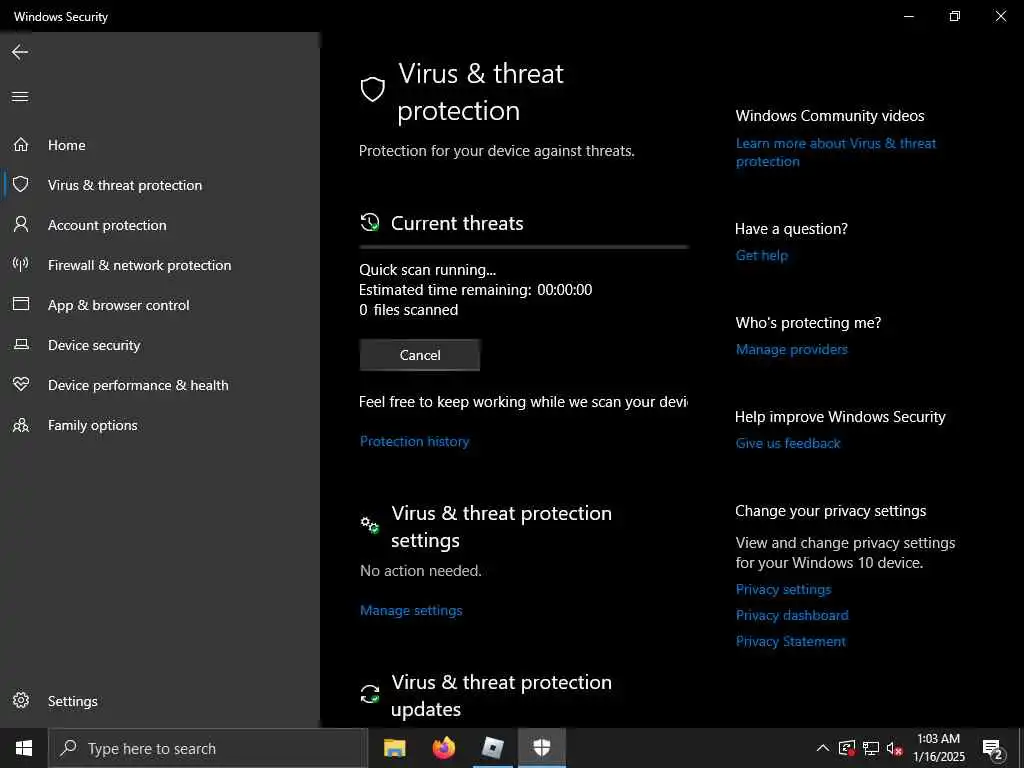The image size is (1024, 768).
Task: Click the Family options people icon
Action: [20, 425]
